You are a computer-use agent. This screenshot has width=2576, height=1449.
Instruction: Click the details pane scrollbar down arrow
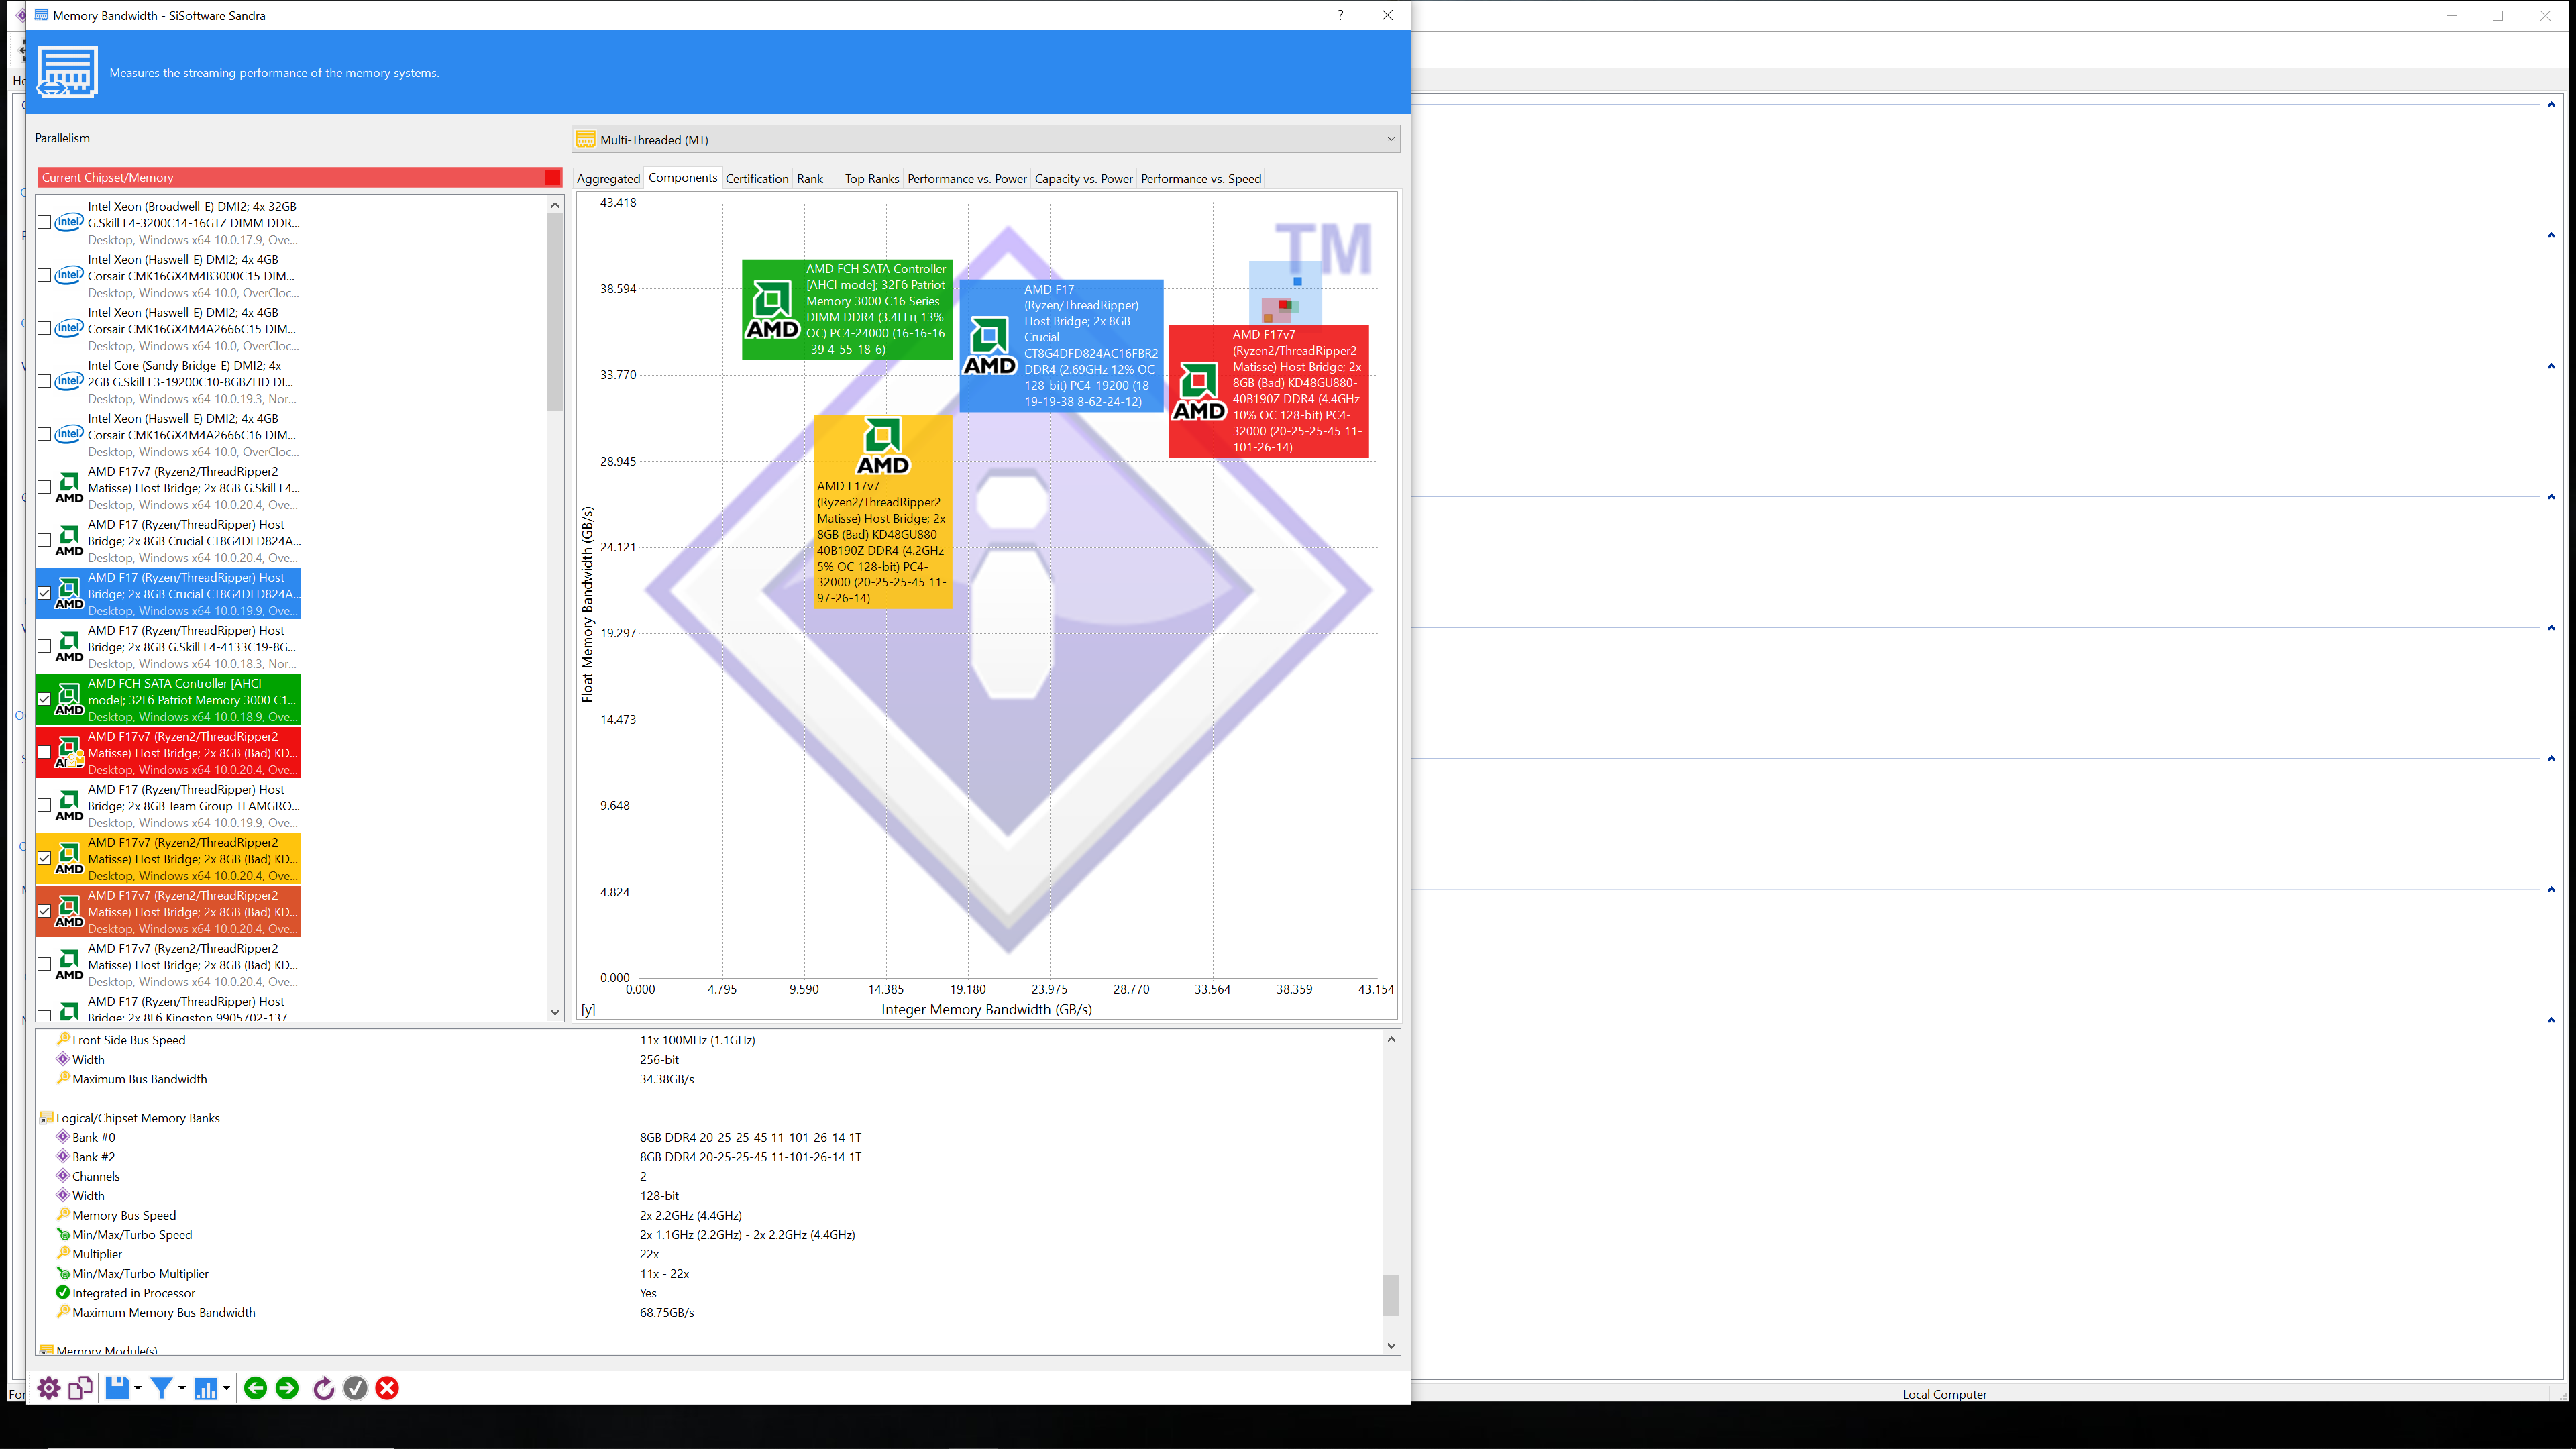coord(1391,1346)
